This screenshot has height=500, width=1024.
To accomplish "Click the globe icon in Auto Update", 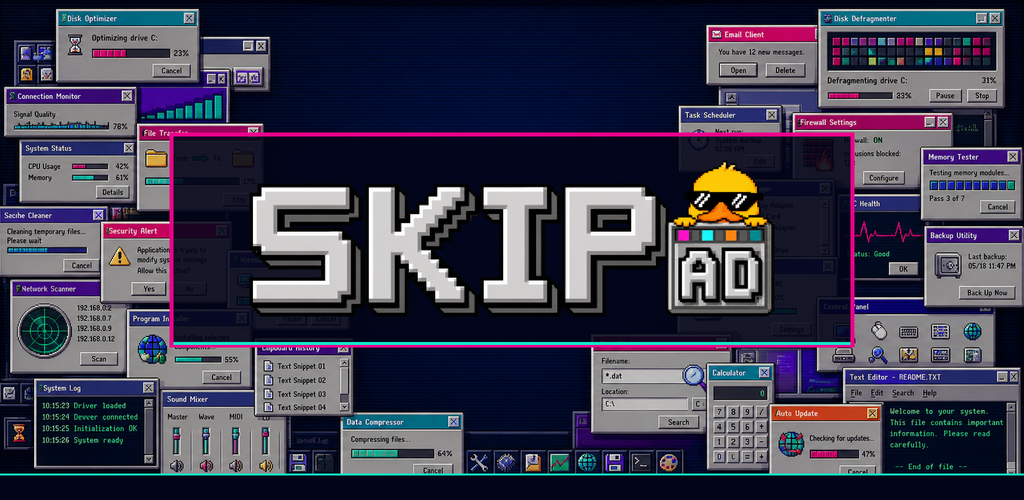I will pos(791,444).
